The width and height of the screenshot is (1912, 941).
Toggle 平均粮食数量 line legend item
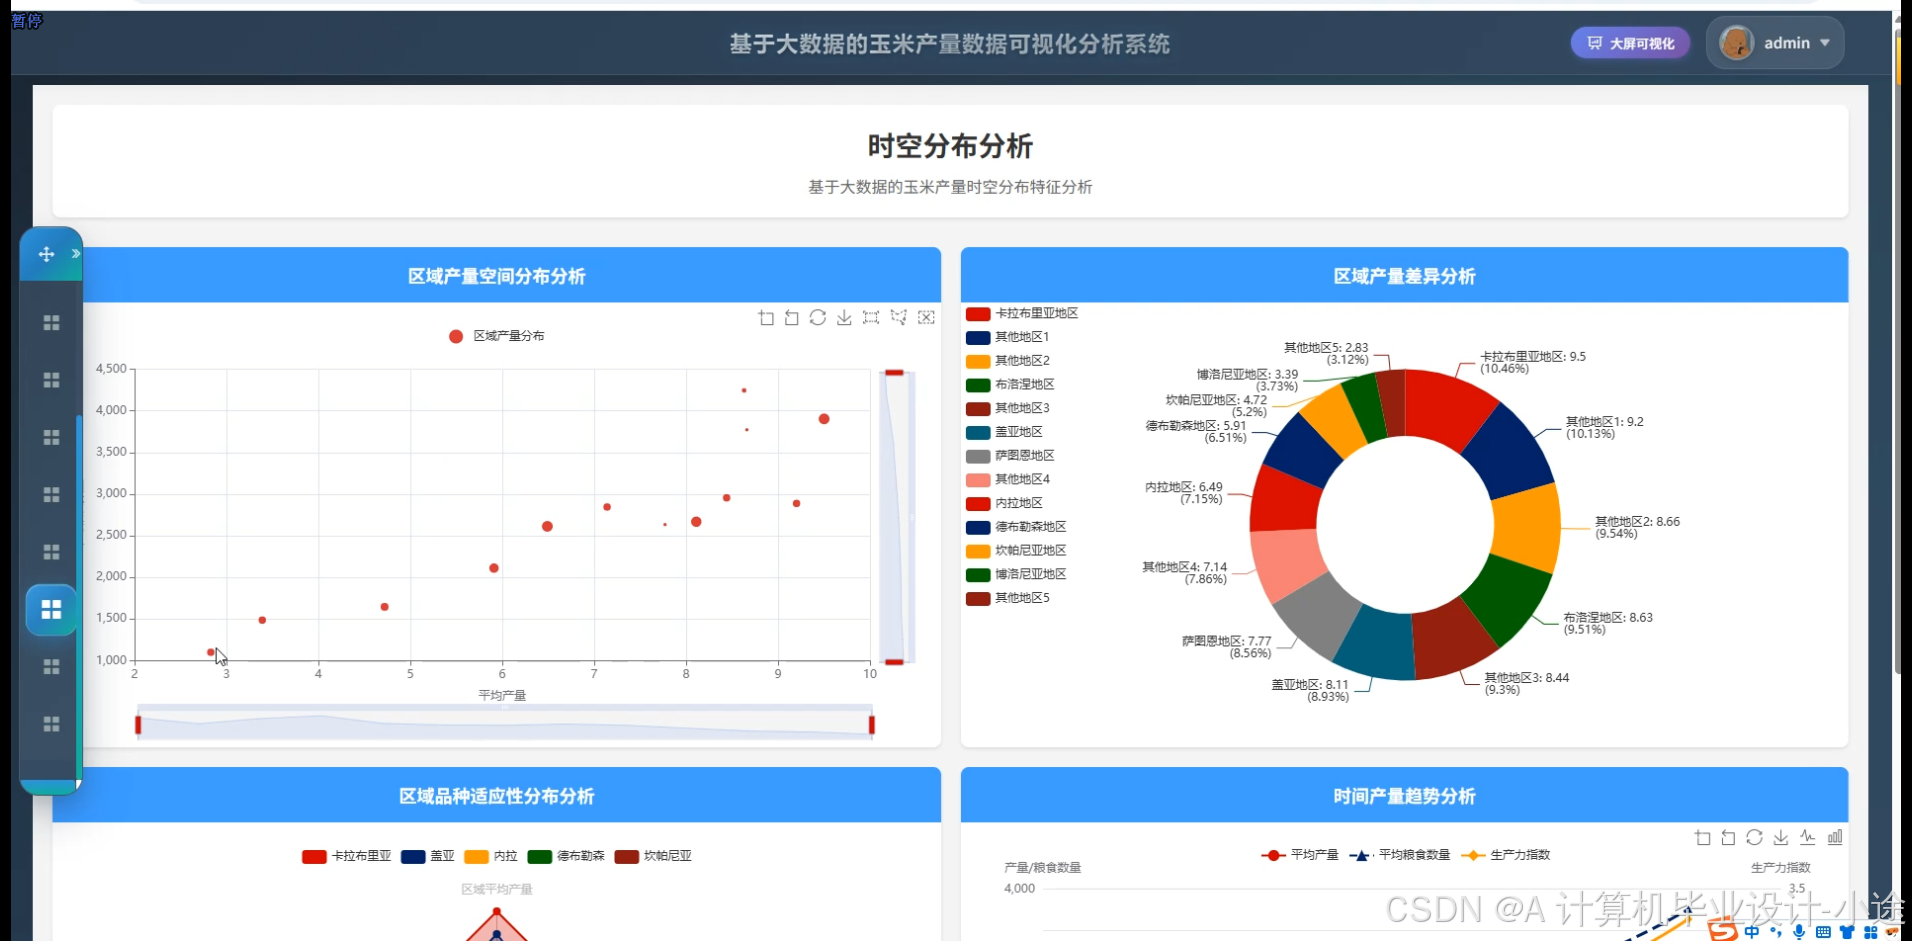pyautogui.click(x=1399, y=855)
